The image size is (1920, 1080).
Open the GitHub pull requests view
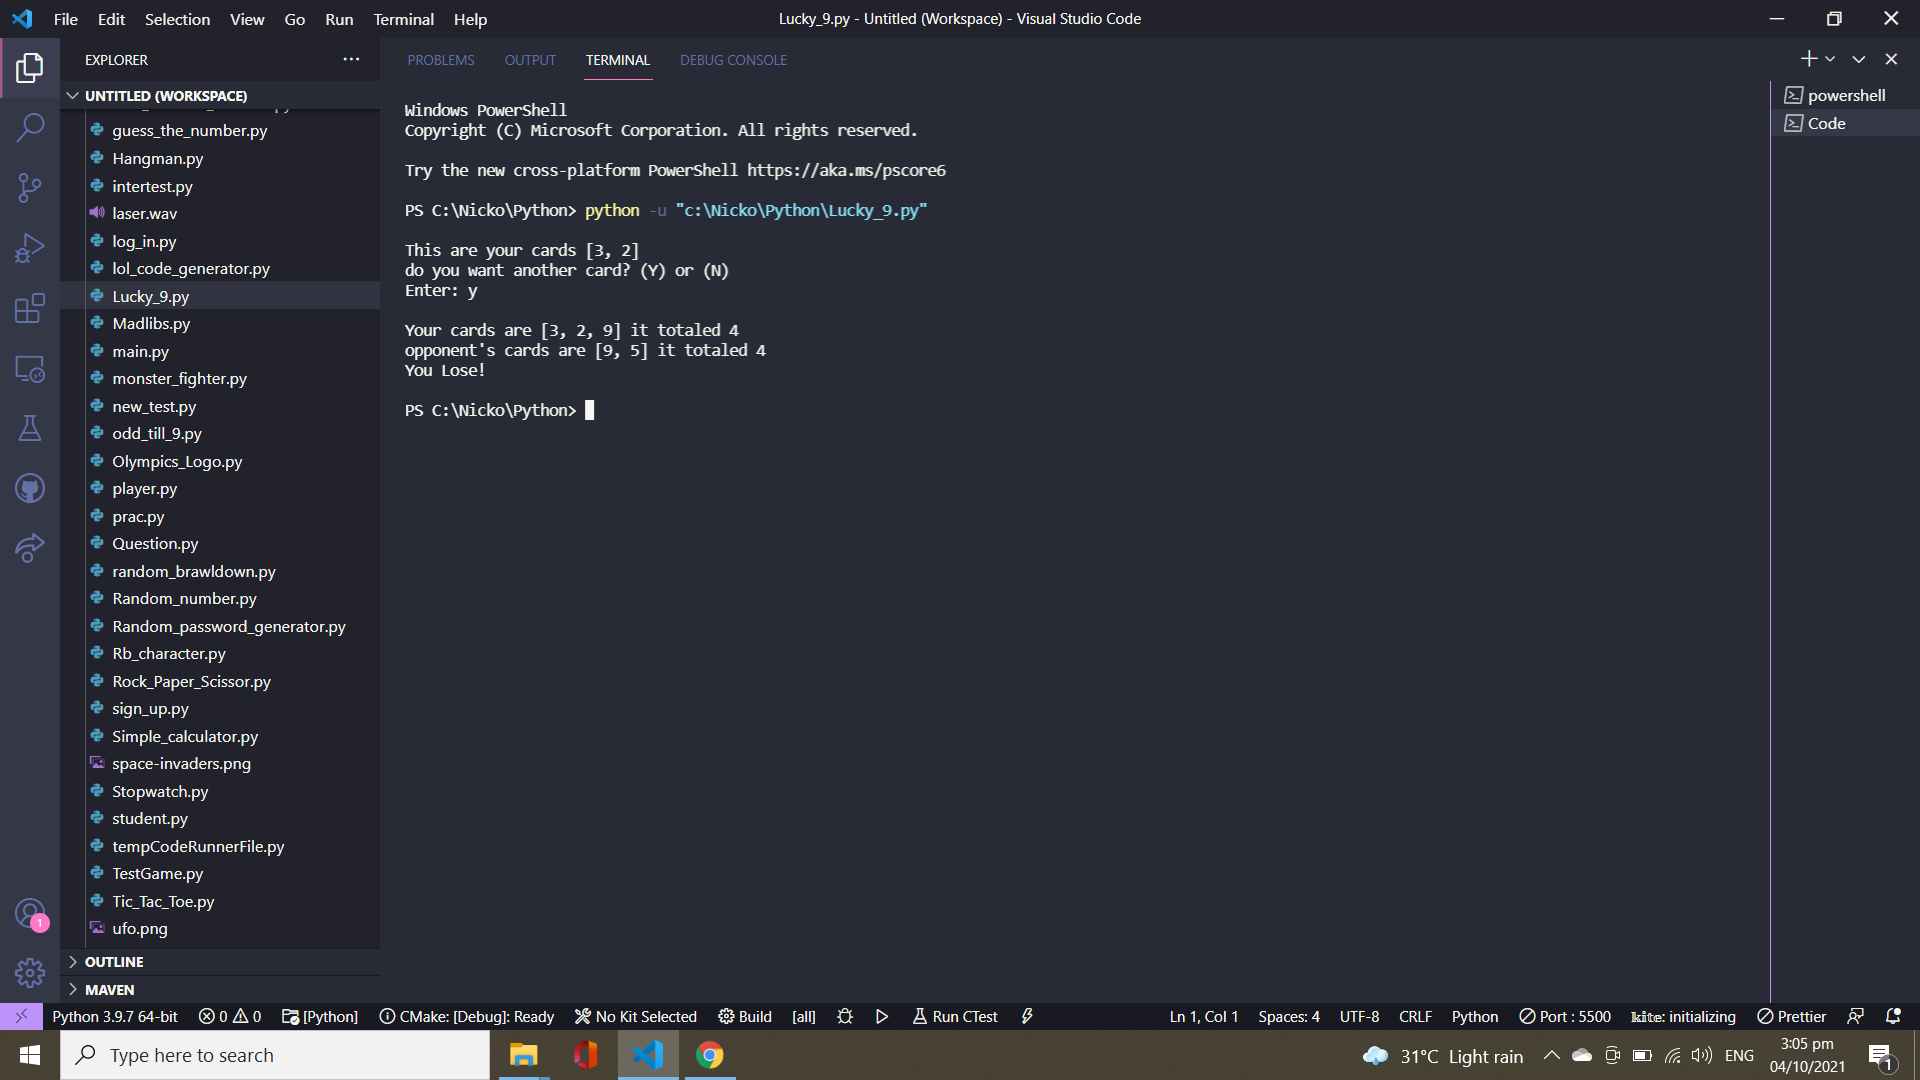pos(30,488)
